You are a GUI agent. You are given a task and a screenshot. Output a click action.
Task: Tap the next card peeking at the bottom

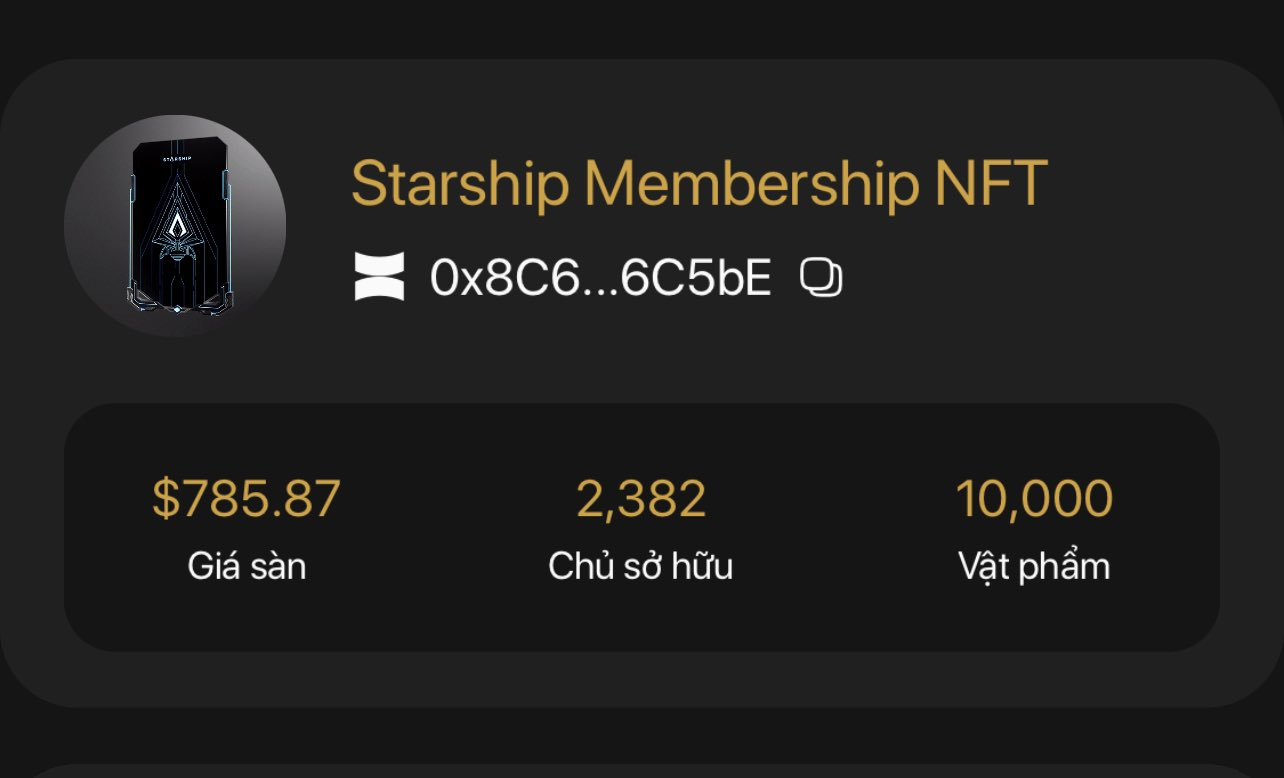coord(642,771)
